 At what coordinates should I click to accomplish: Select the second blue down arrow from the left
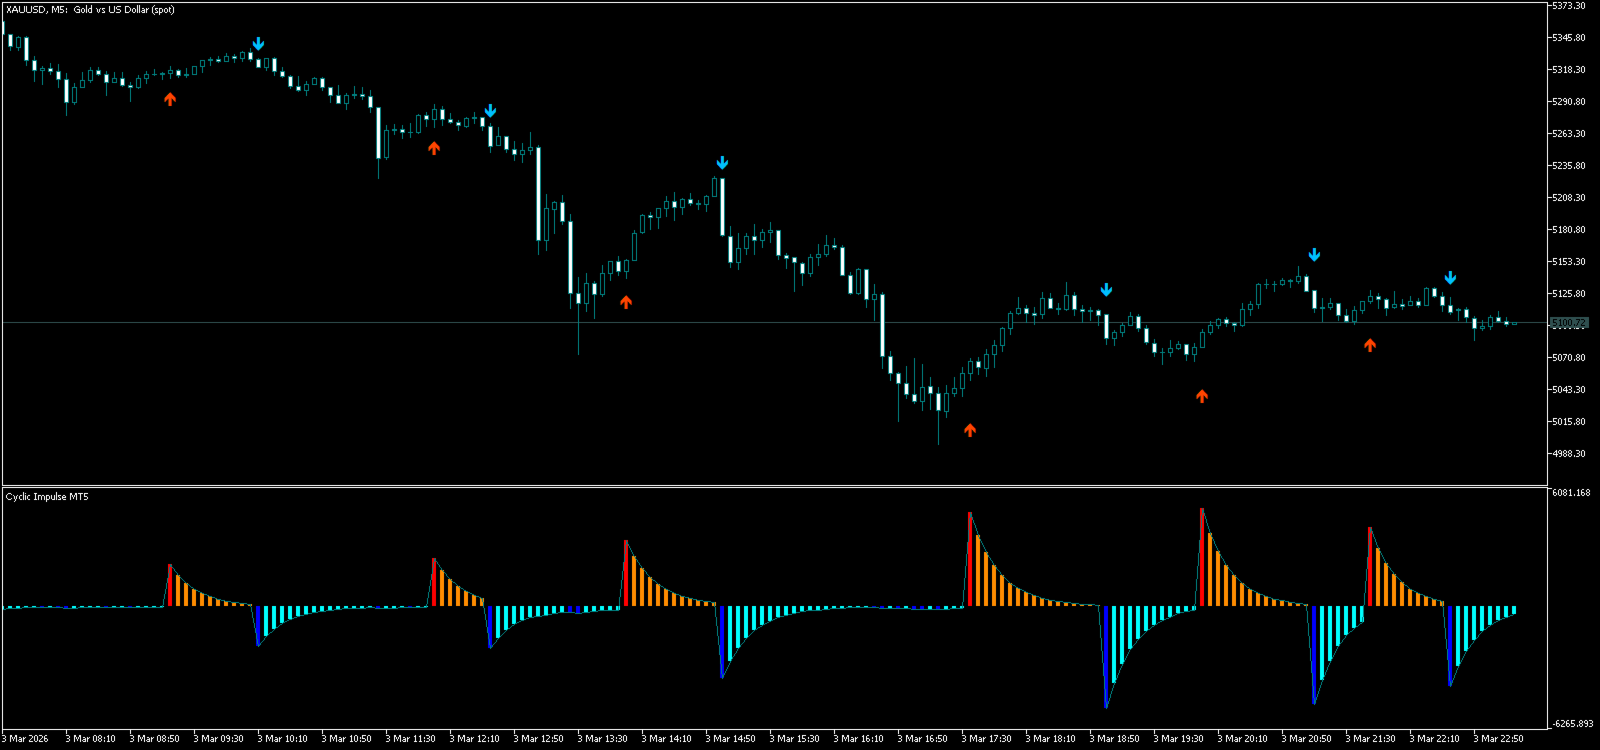pos(490,111)
